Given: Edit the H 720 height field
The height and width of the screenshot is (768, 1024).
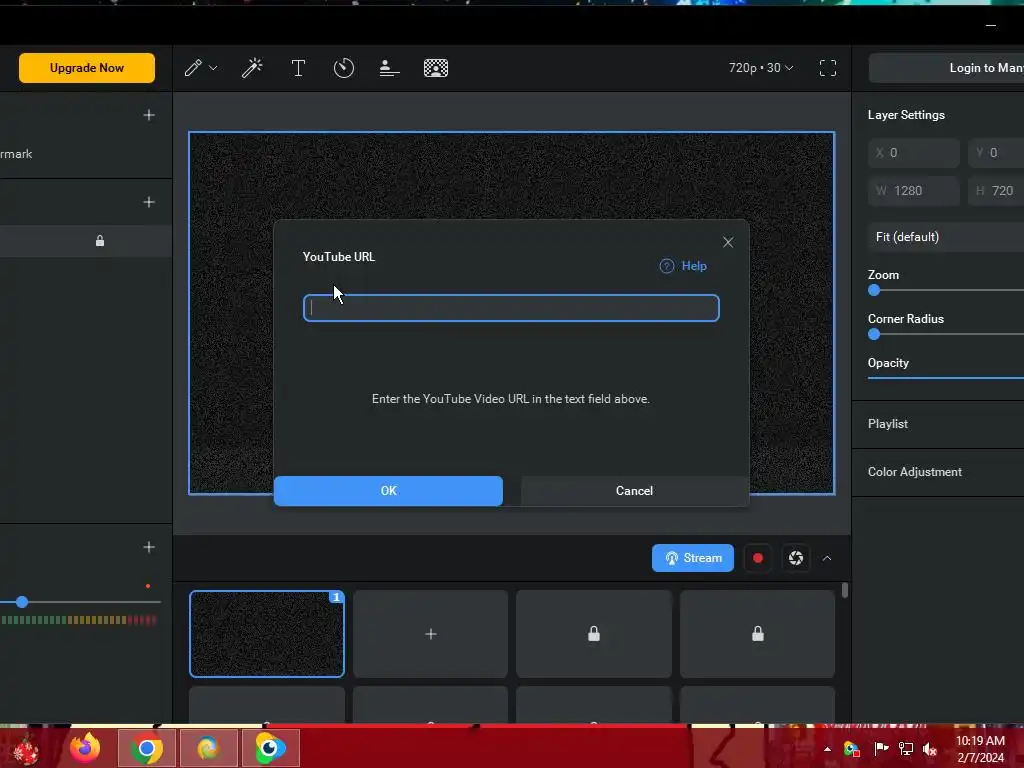Looking at the screenshot, I should pos(996,191).
